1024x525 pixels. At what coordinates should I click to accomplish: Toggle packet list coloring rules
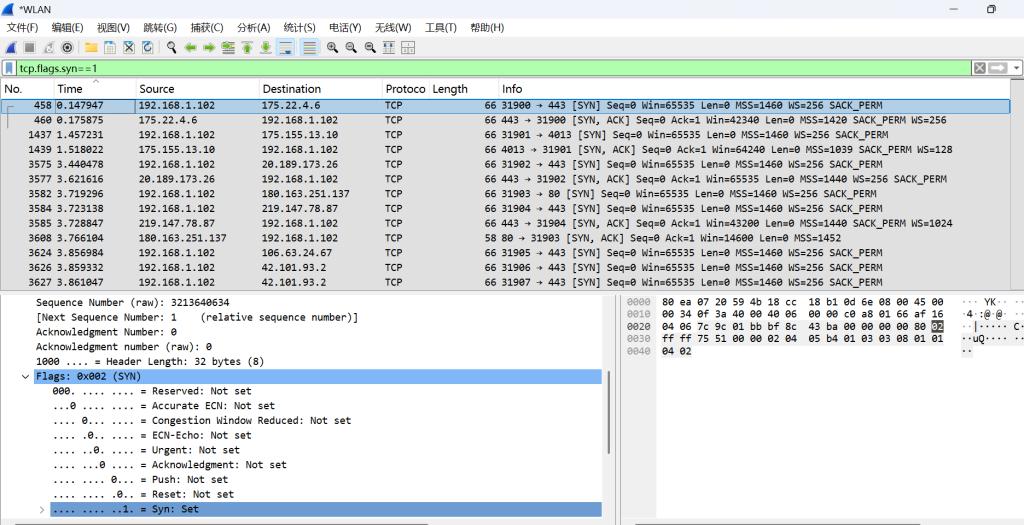(x=310, y=48)
